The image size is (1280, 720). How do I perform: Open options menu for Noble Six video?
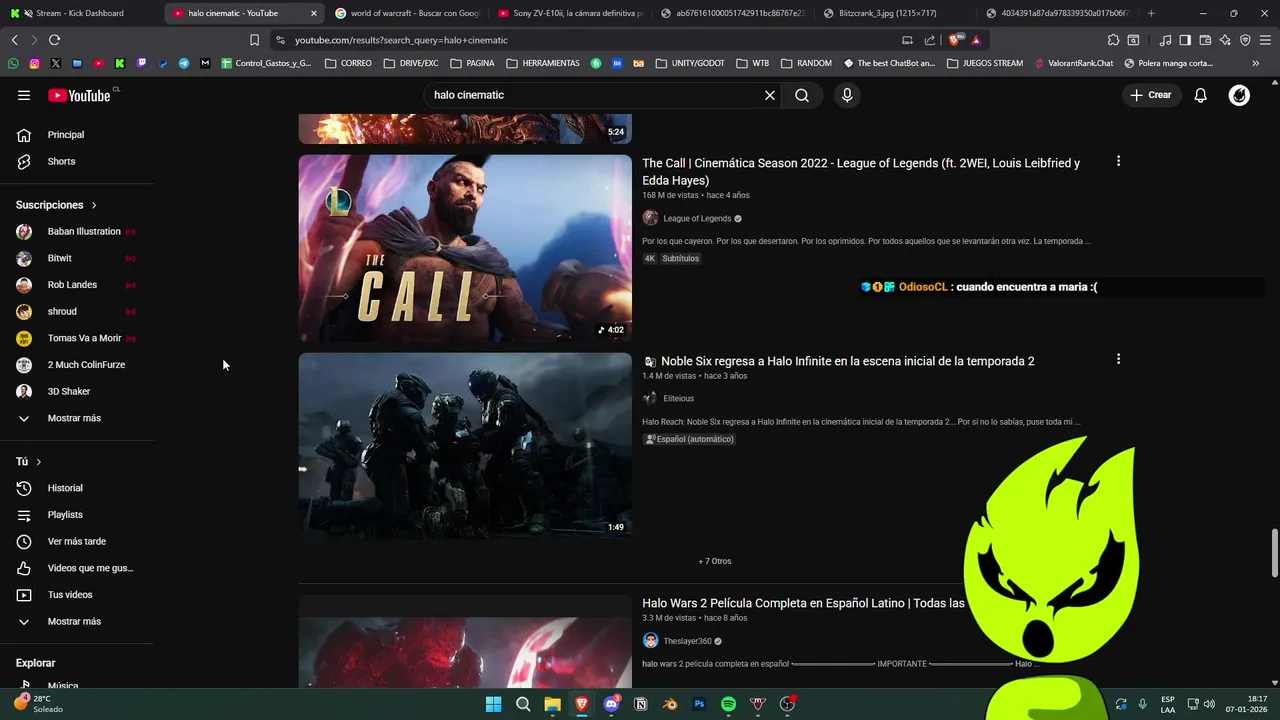(x=1118, y=359)
